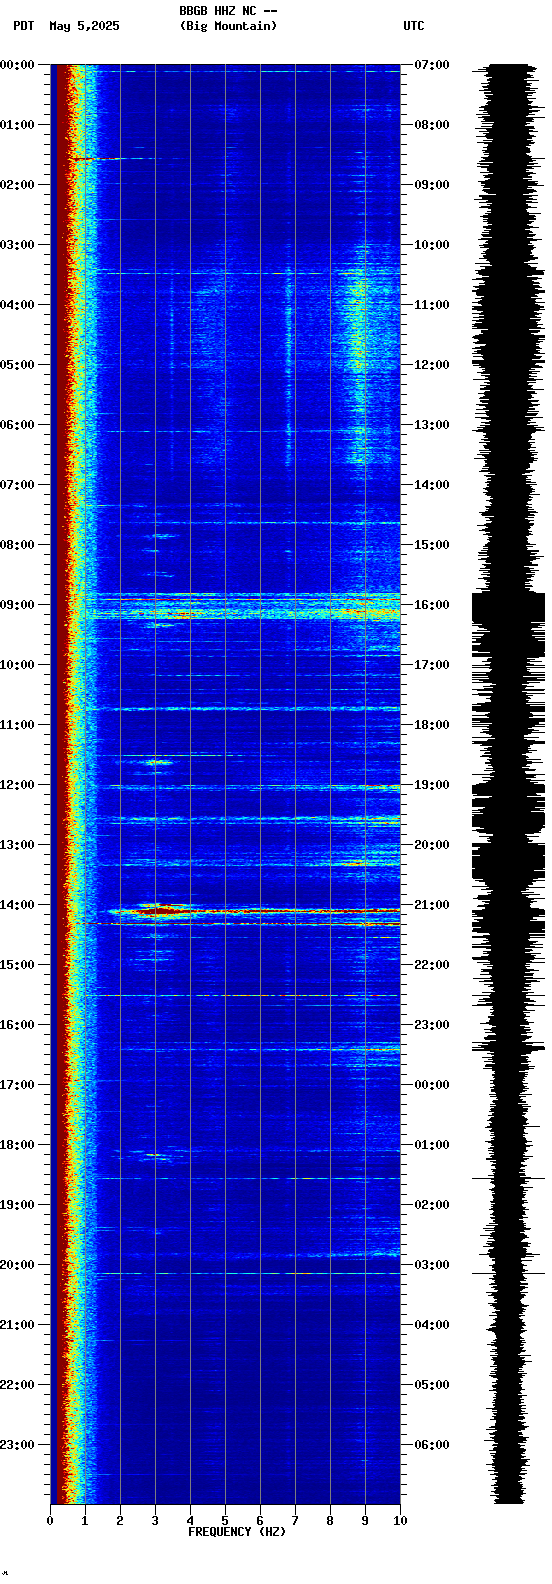Click the 12:00 PDT time label

18,785
